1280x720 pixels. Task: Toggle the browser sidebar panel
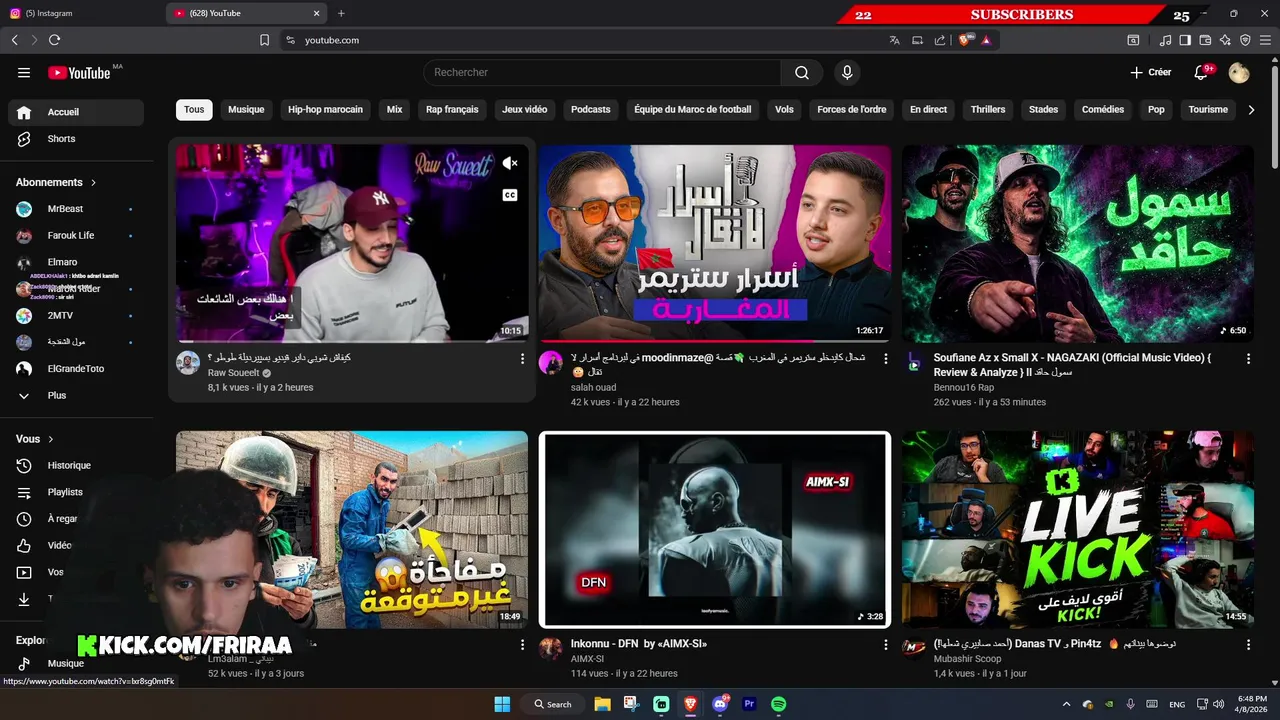(x=1185, y=40)
